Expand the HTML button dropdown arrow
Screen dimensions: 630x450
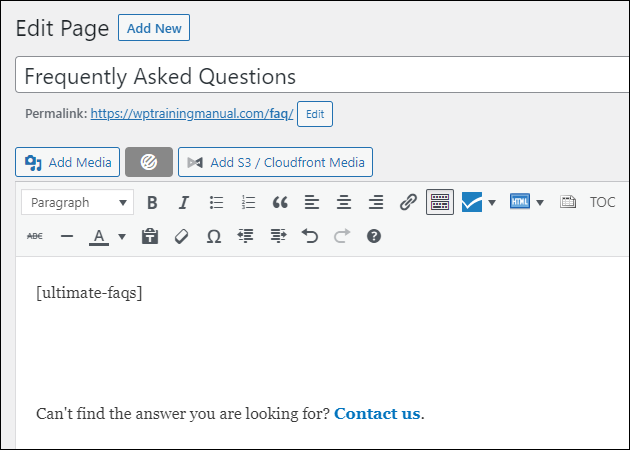540,202
